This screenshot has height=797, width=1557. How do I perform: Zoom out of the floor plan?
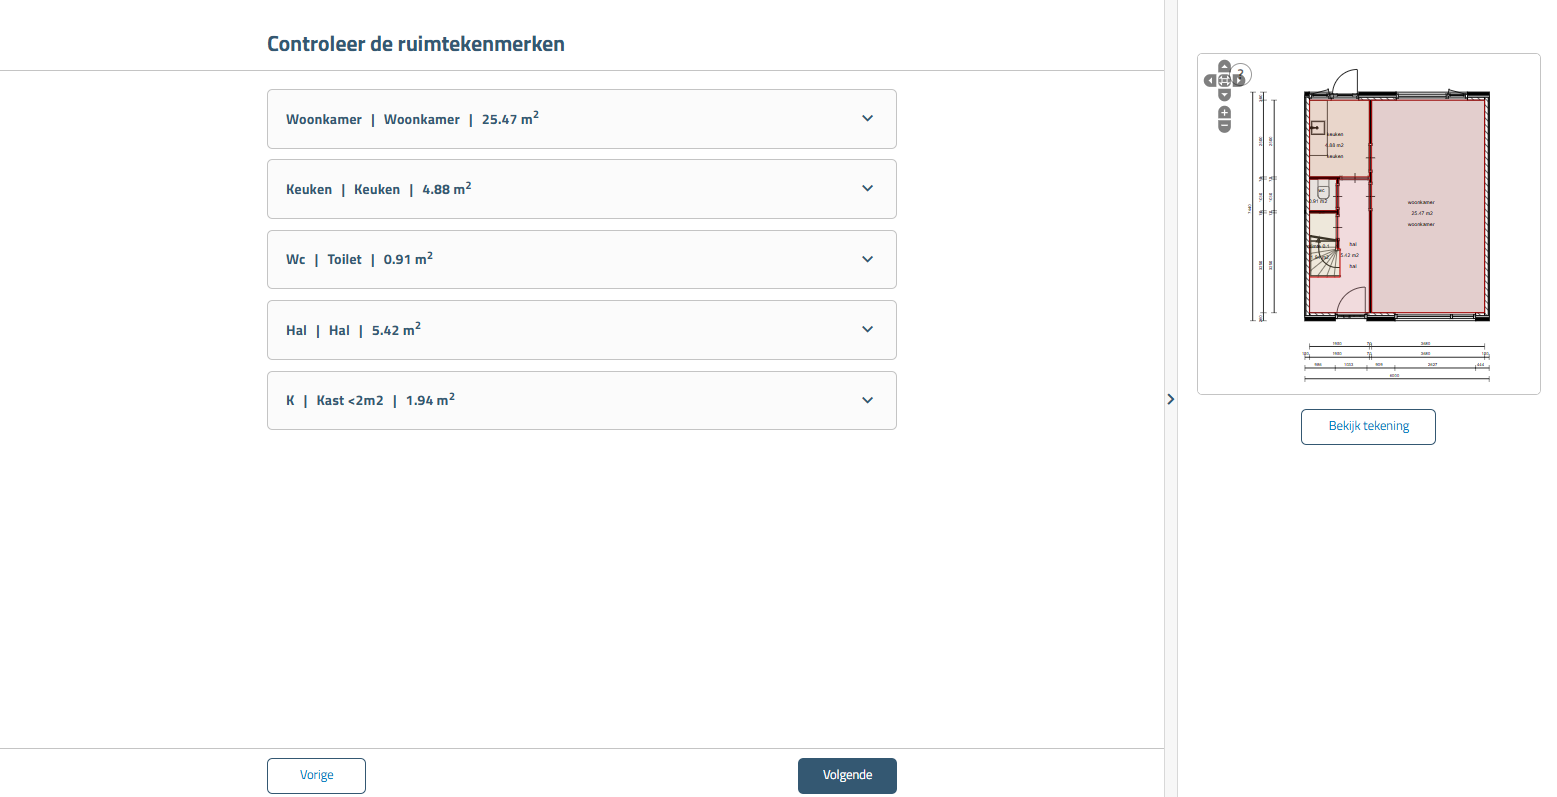pos(1225,126)
